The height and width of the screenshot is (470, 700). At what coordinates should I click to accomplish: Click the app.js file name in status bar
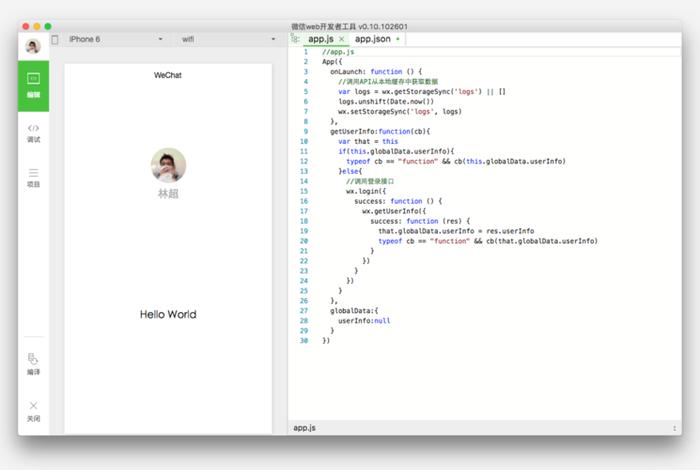304,428
